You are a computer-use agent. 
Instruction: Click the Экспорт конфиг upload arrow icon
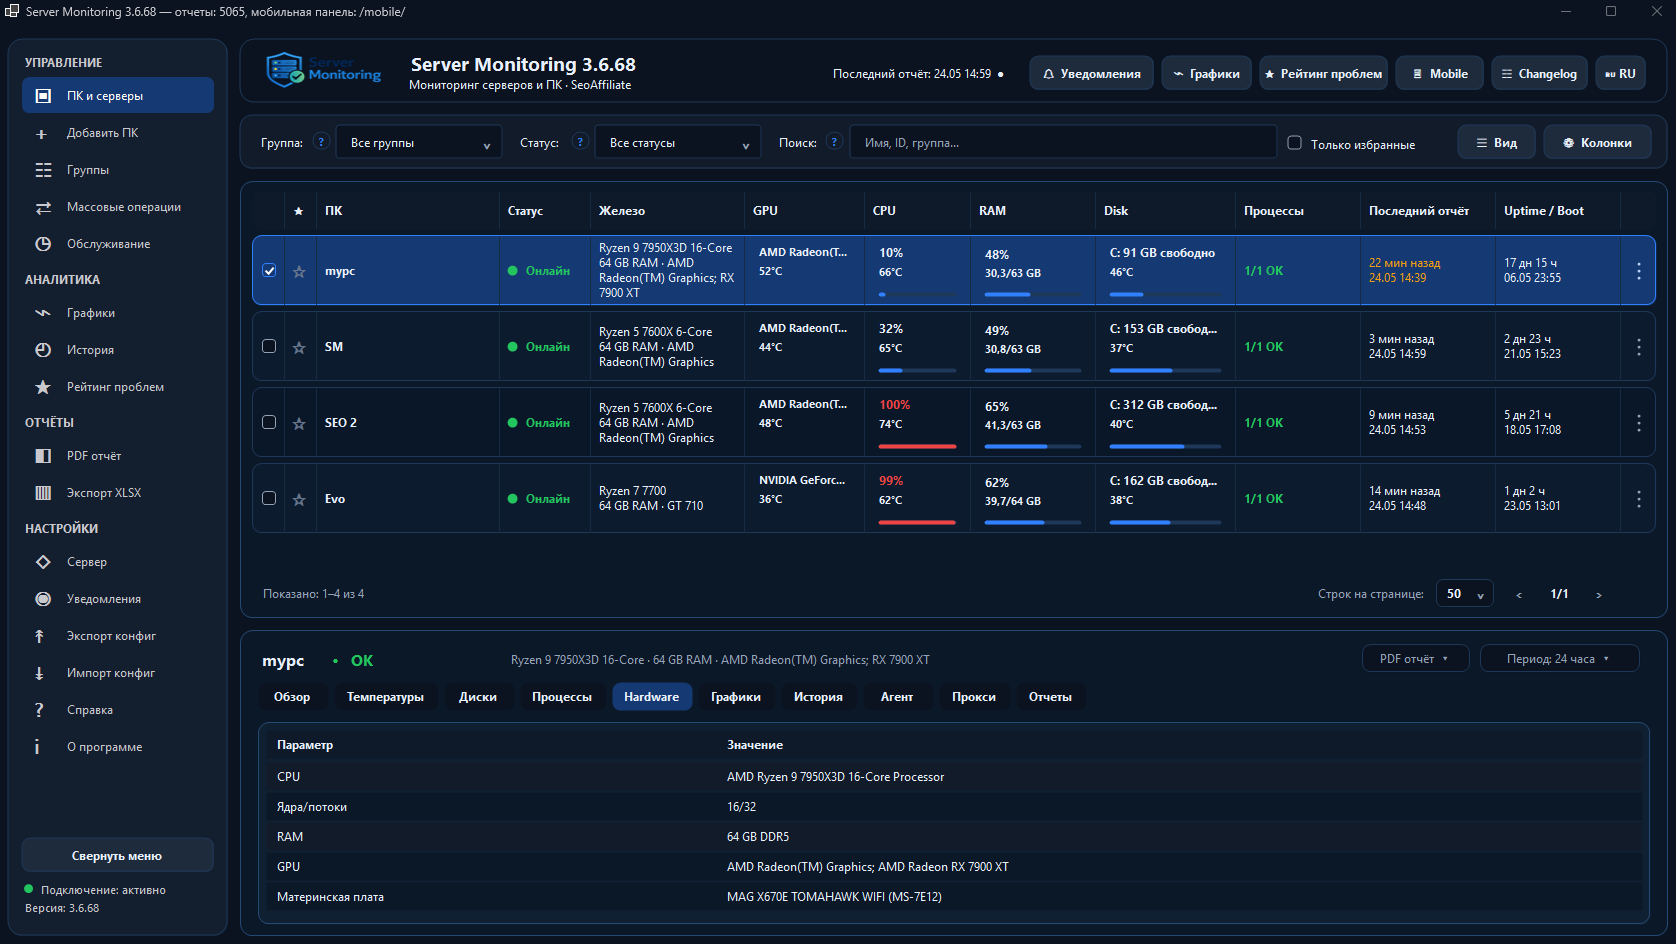pos(40,636)
